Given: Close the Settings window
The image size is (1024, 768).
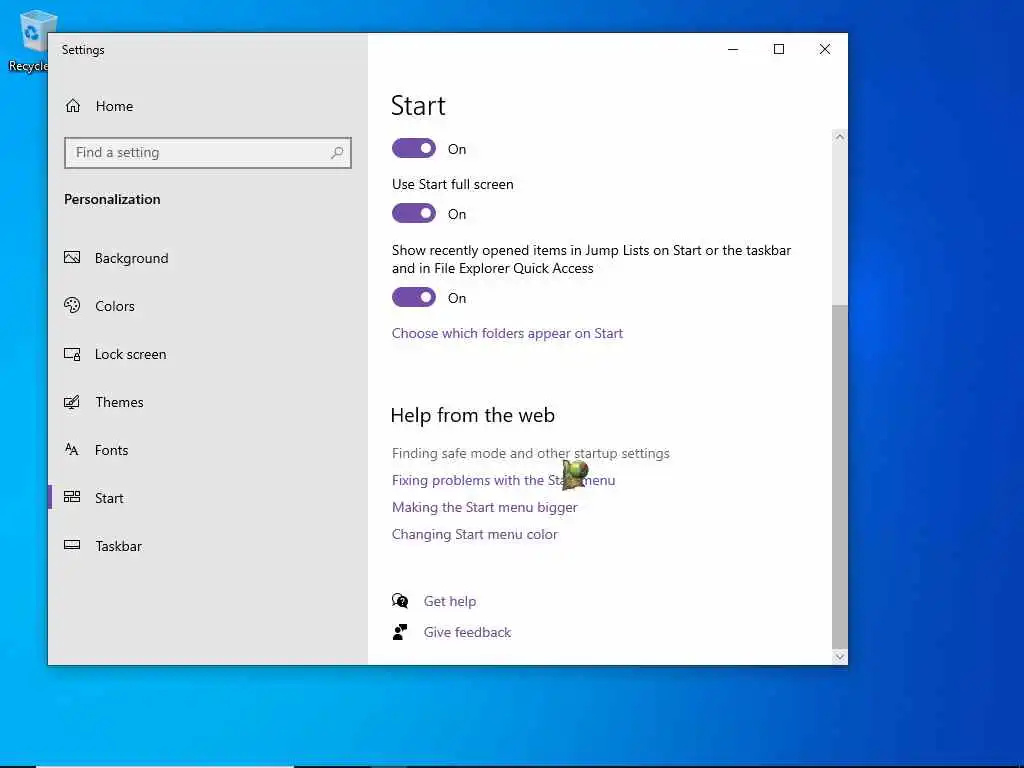Looking at the screenshot, I should click(825, 49).
